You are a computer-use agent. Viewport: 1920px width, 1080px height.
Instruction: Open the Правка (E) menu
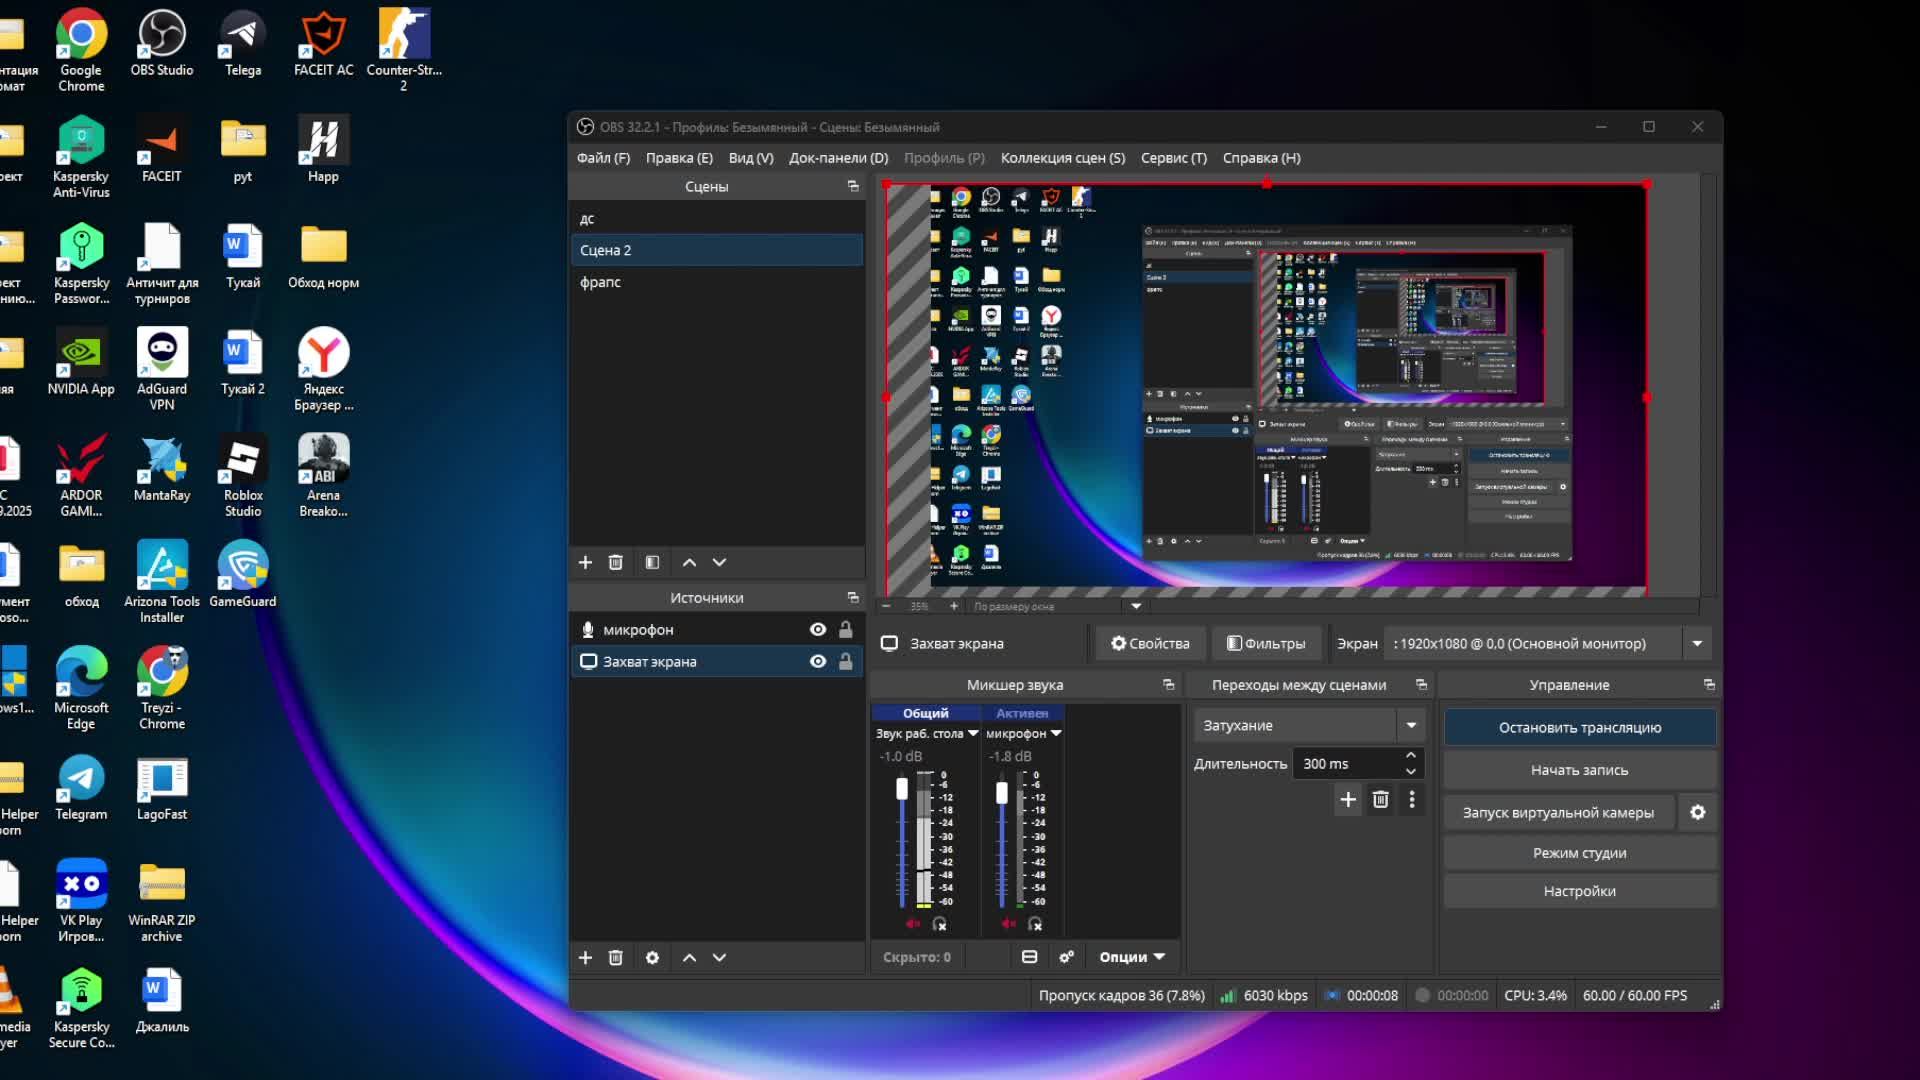tap(679, 158)
